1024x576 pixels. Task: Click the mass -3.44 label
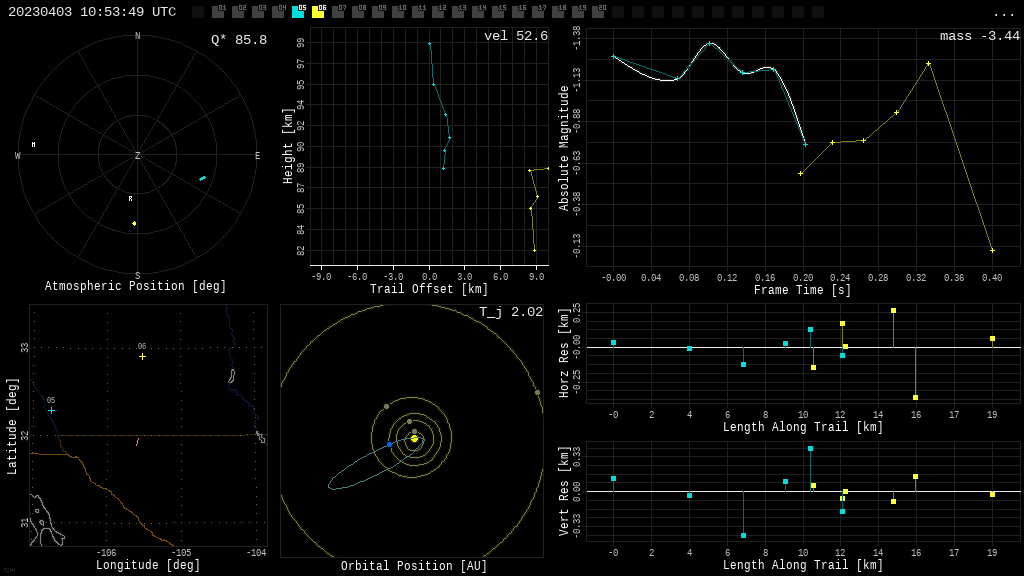pos(979,37)
